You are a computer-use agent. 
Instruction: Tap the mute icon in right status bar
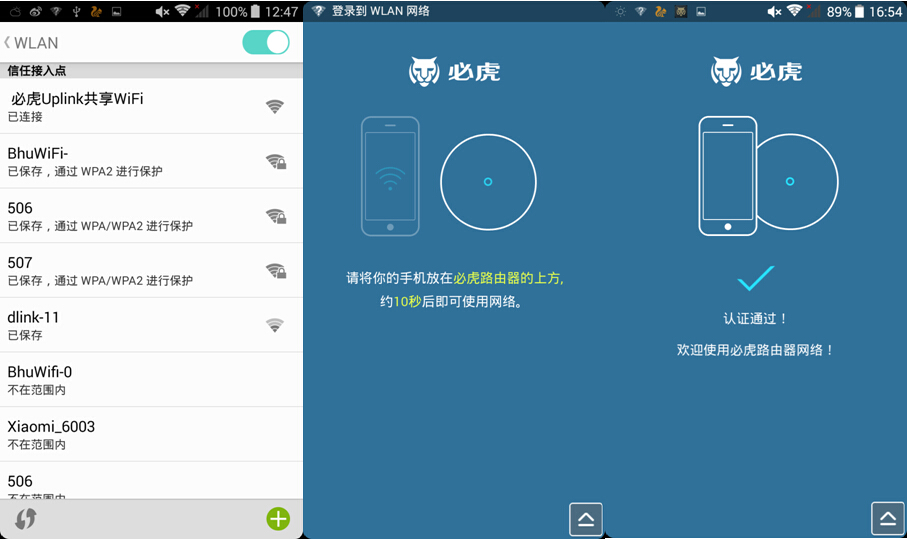(775, 12)
